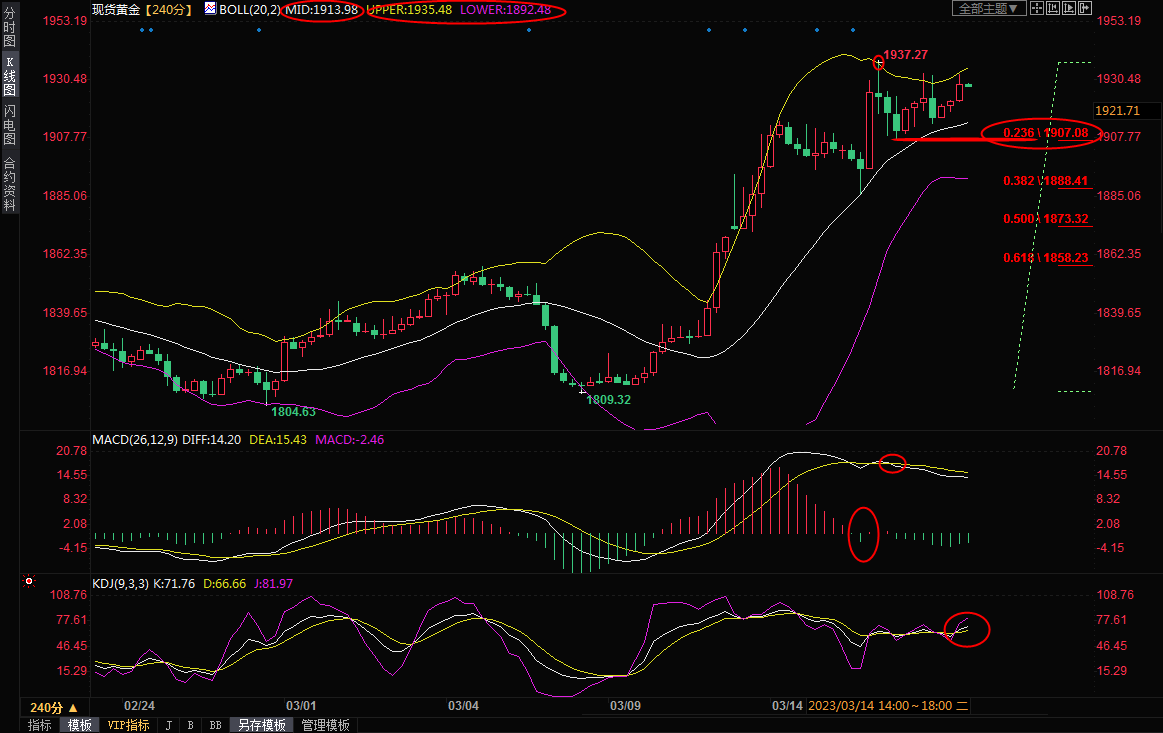Click the 管理模板 button
This screenshot has height=733, width=1163.
(325, 725)
